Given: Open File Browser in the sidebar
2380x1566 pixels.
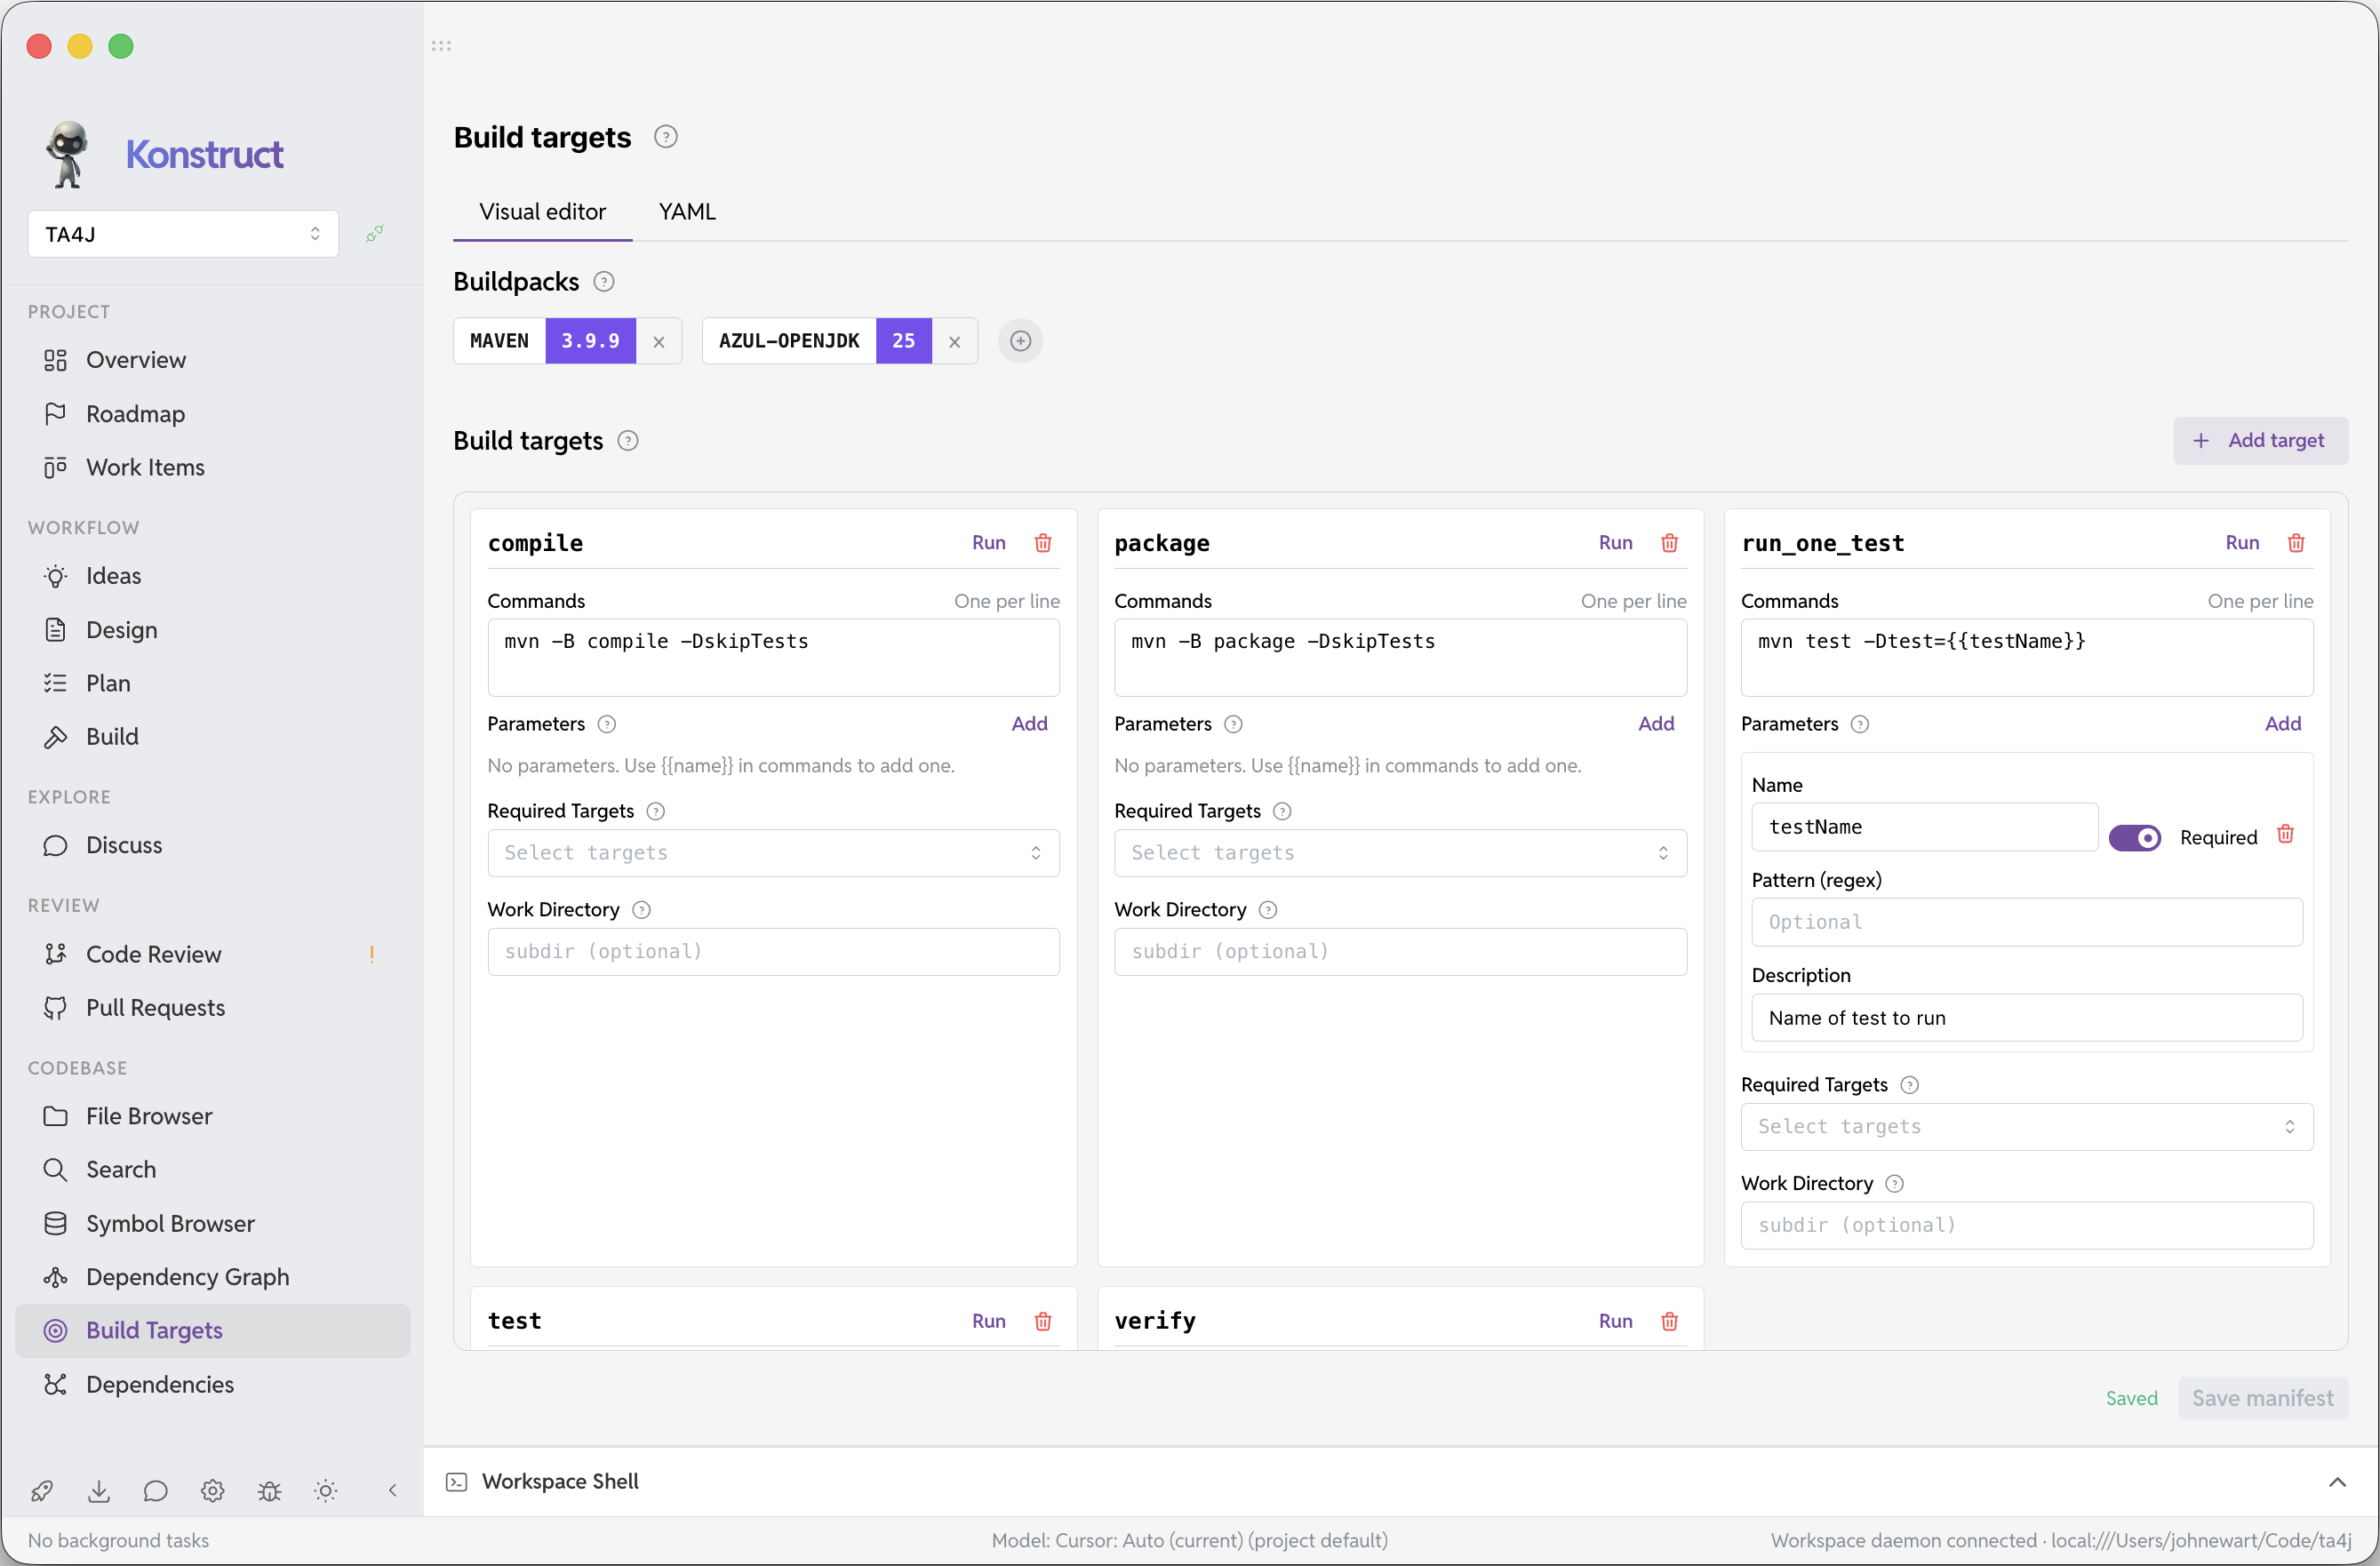Looking at the screenshot, I should 213,1116.
